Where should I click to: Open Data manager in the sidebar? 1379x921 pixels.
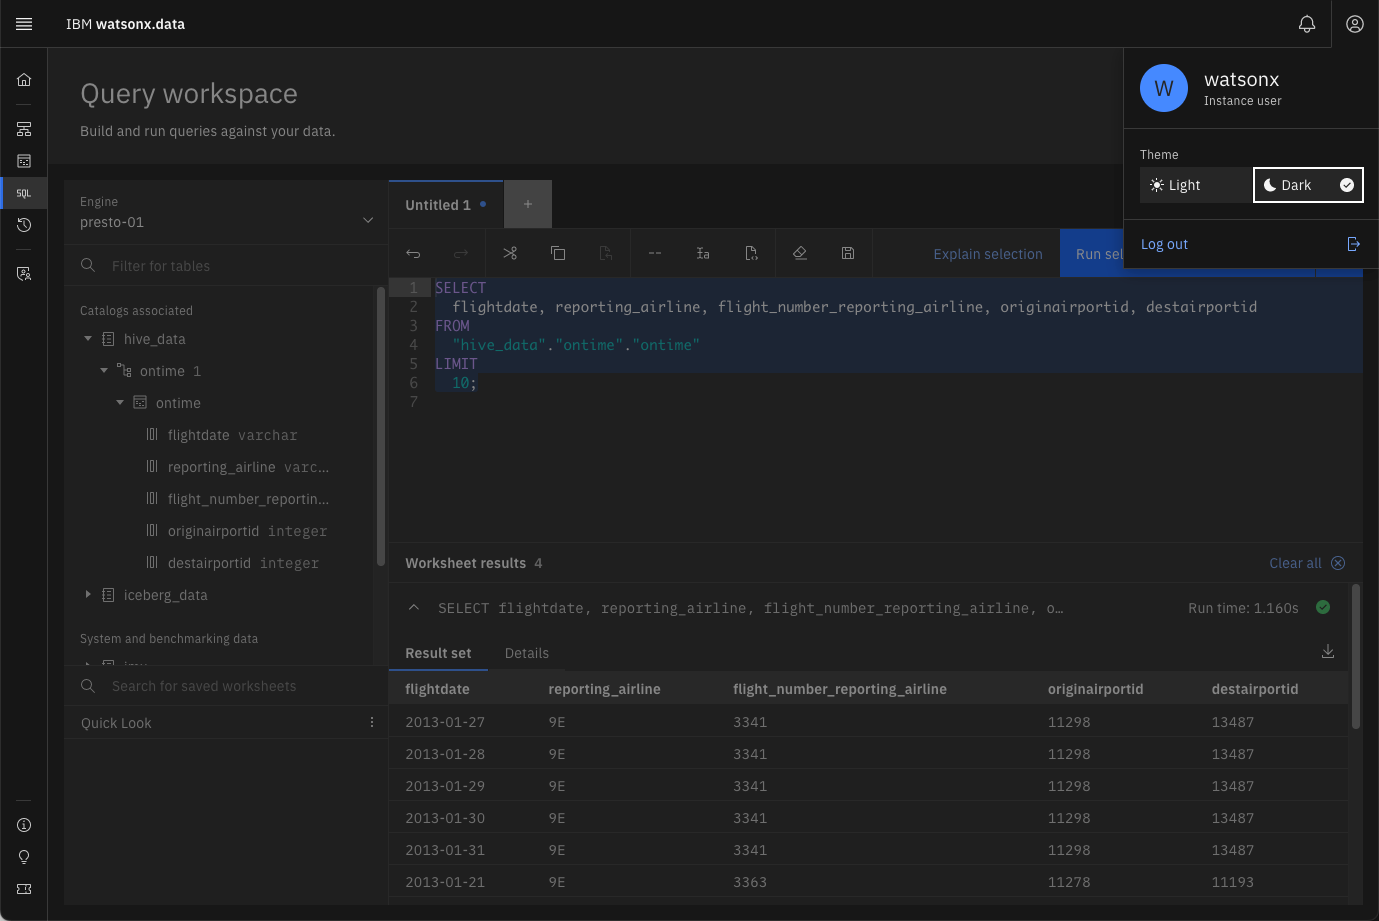point(24,161)
